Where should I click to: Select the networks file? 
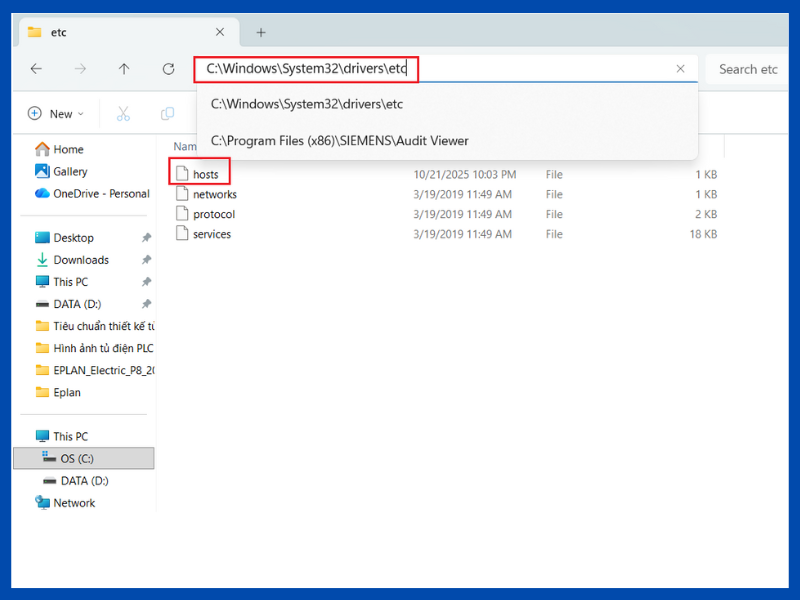214,194
